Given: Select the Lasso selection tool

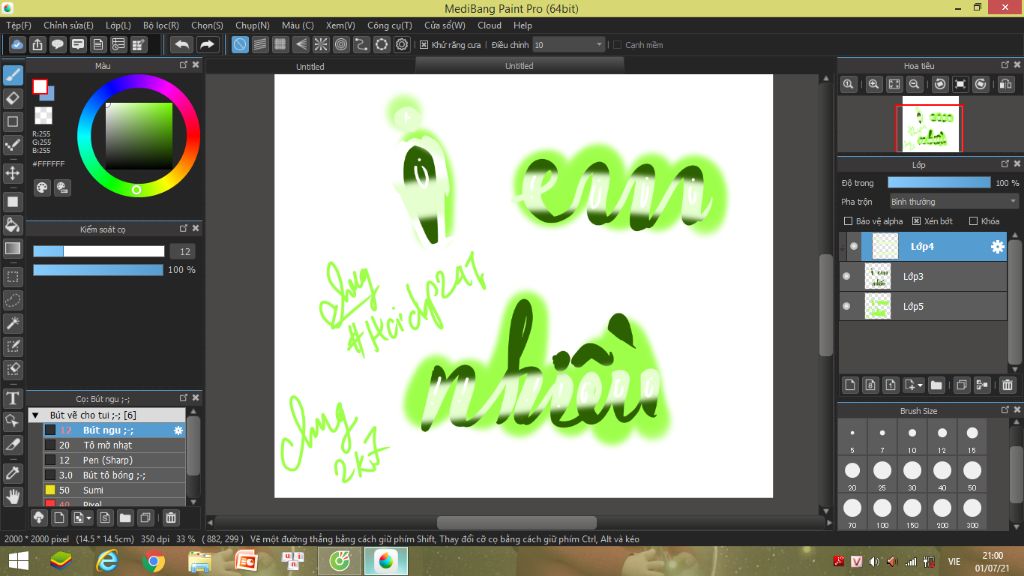Looking at the screenshot, I should [12, 300].
